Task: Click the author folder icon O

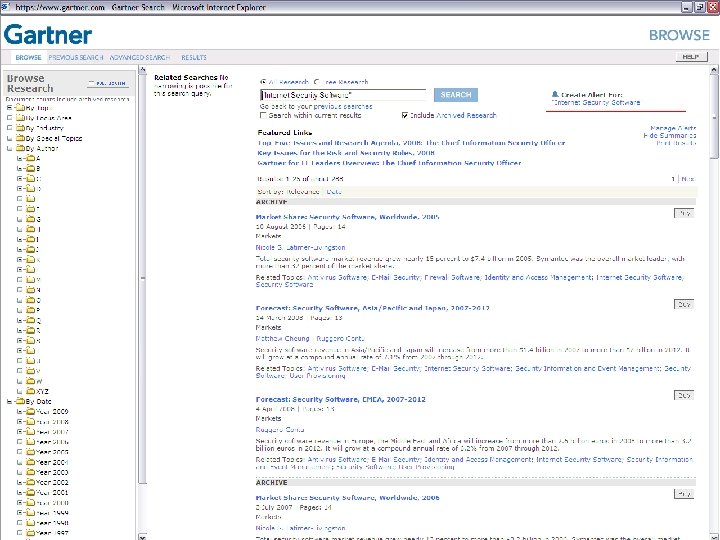Action: tap(30, 300)
